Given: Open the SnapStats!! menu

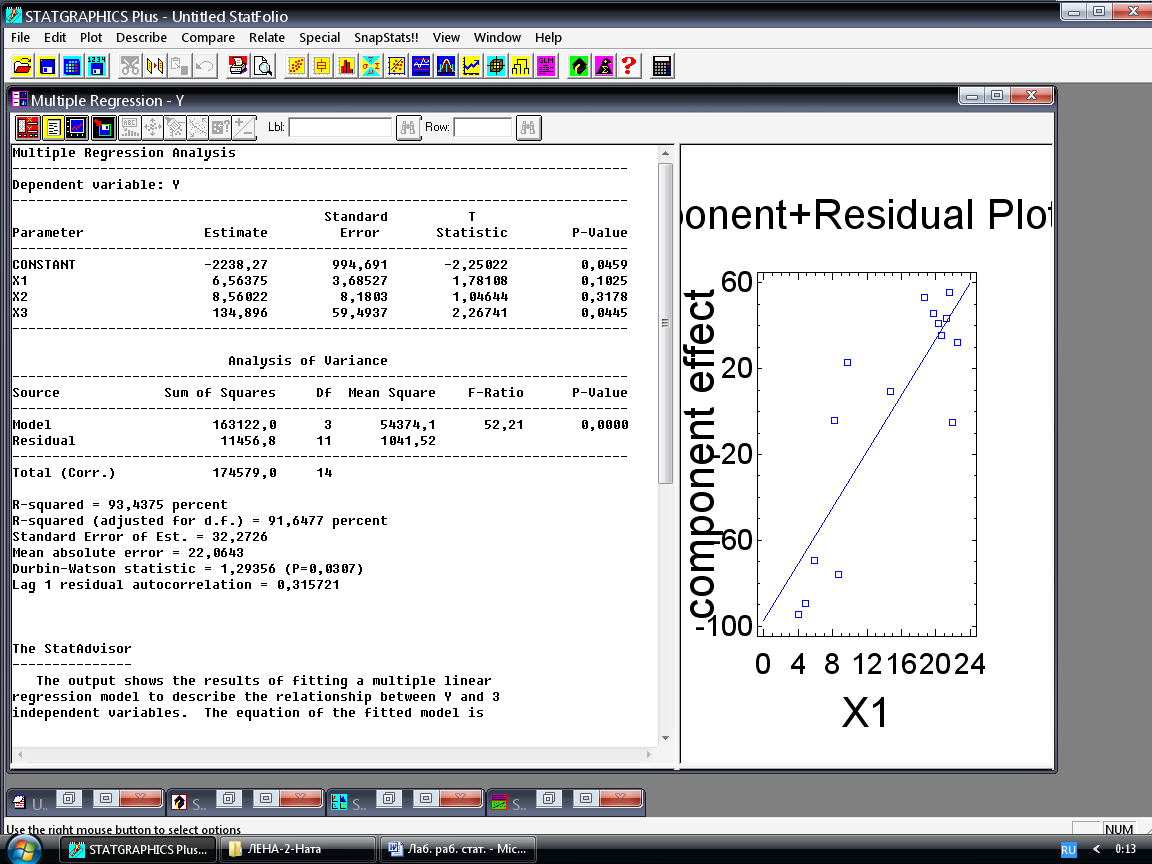Looking at the screenshot, I should (386, 37).
